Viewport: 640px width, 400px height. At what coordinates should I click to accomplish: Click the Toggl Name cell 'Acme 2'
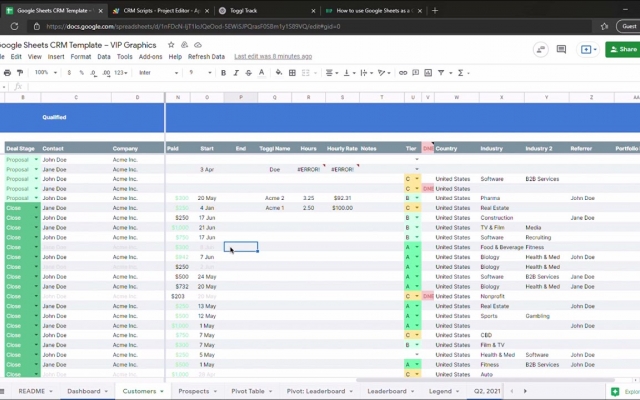[x=274, y=198]
